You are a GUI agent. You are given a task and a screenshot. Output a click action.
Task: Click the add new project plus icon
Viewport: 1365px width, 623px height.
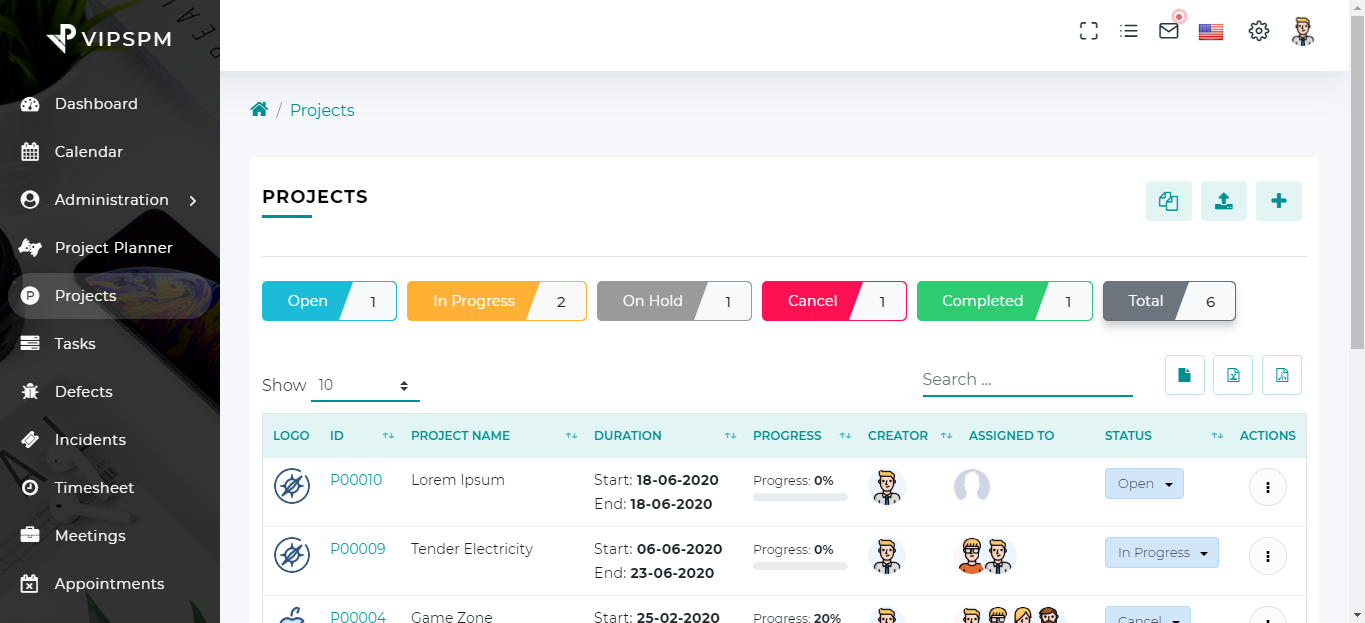click(x=1278, y=201)
